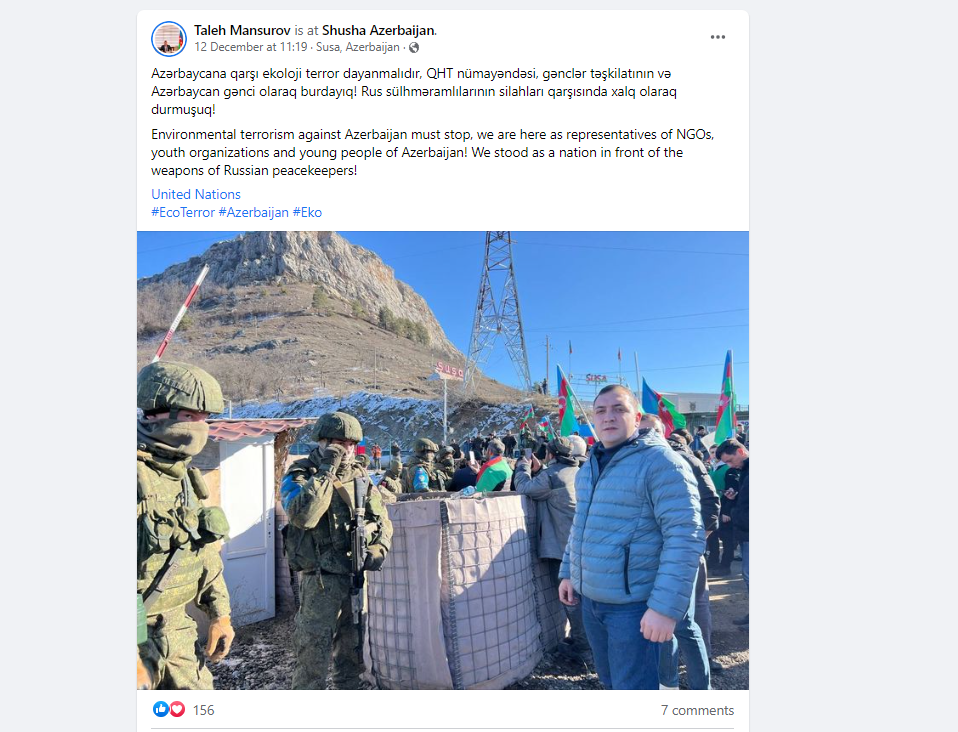Click the public globe privacy icon
The width and height of the screenshot is (958, 732).
tap(414, 48)
